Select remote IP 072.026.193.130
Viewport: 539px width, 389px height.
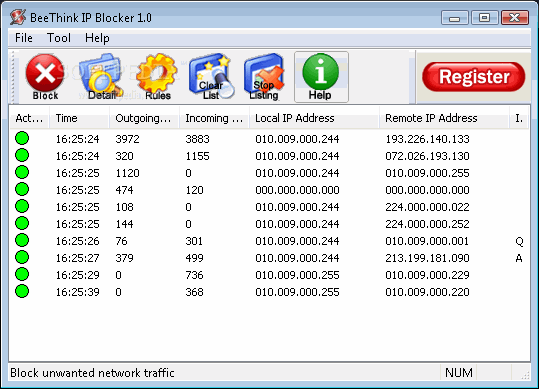pos(427,156)
